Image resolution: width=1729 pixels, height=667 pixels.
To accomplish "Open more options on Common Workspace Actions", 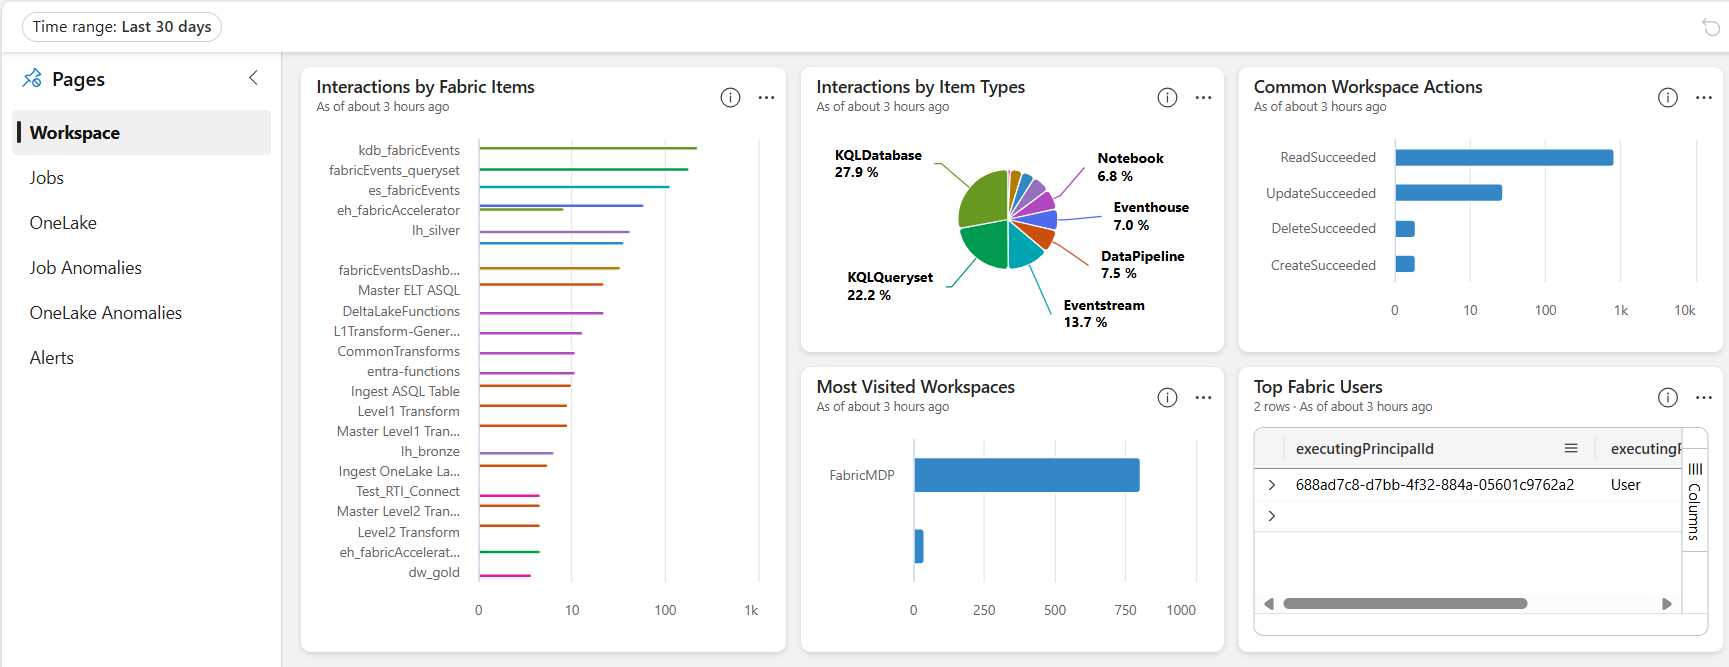I will coord(1704,97).
